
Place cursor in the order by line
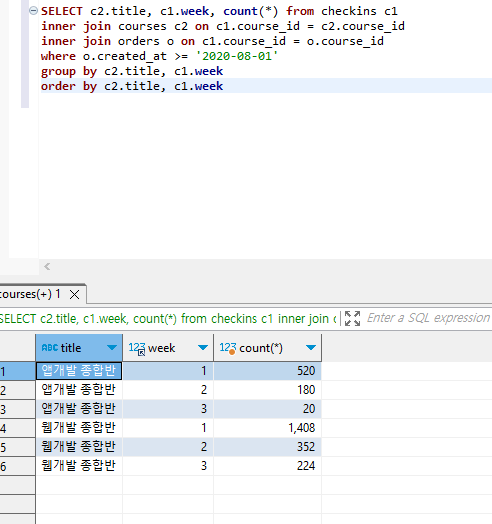(132, 86)
